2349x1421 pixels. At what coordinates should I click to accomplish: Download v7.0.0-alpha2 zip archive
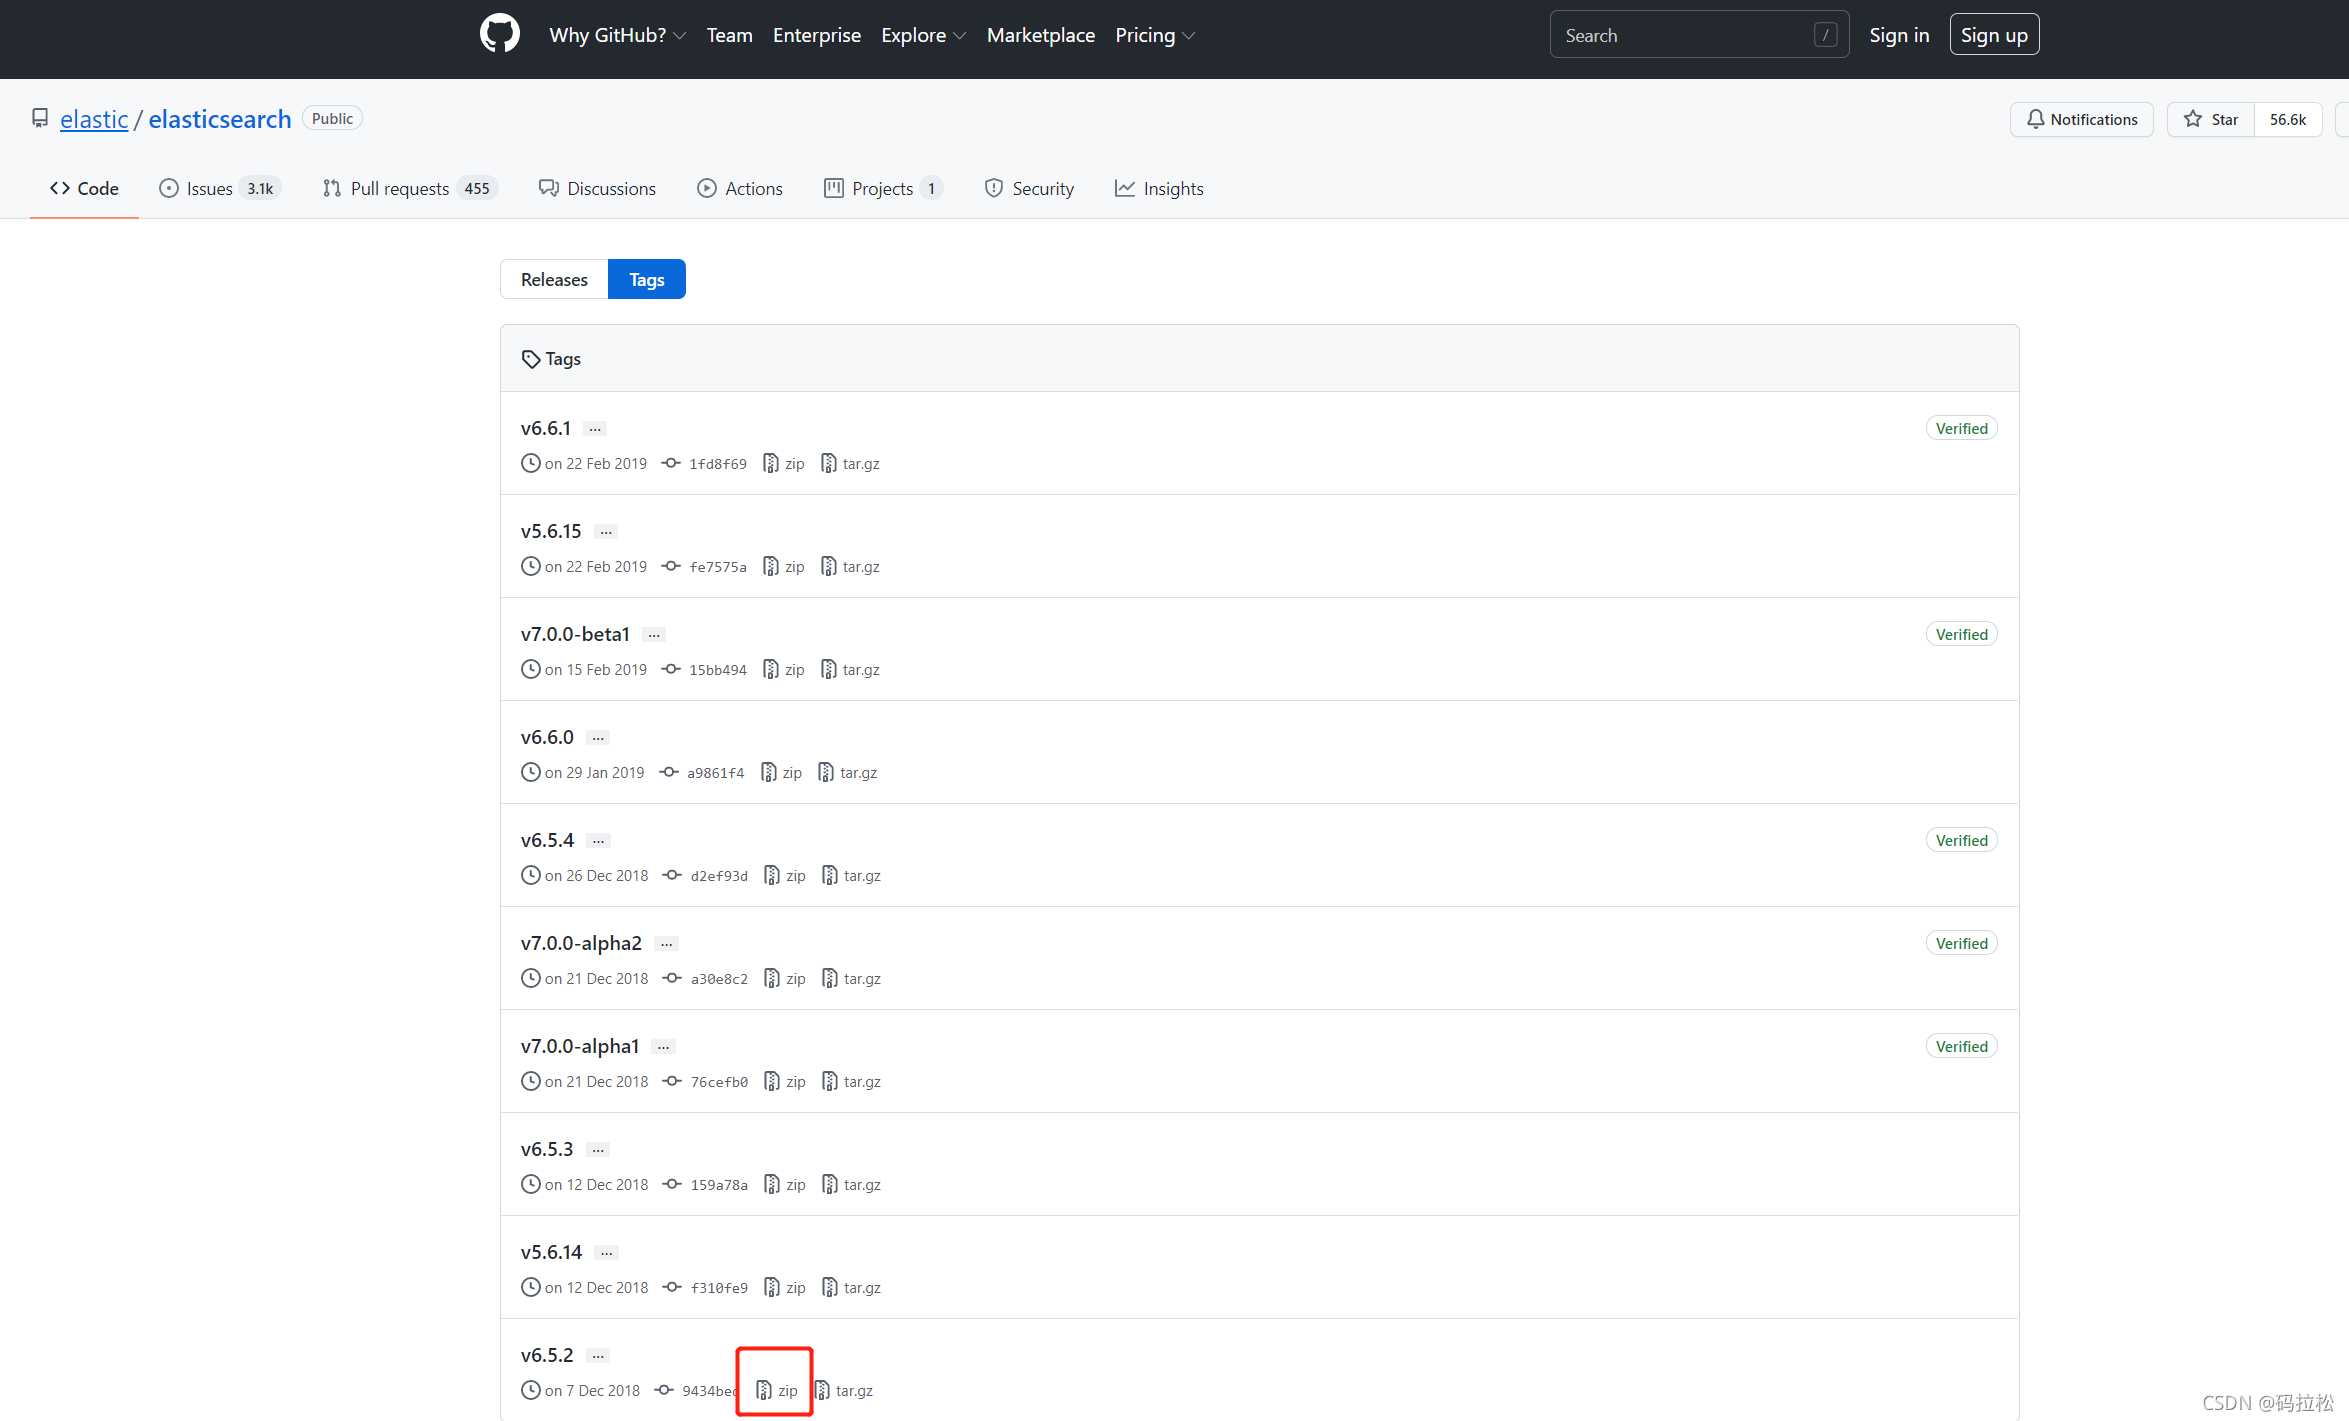pos(785,979)
